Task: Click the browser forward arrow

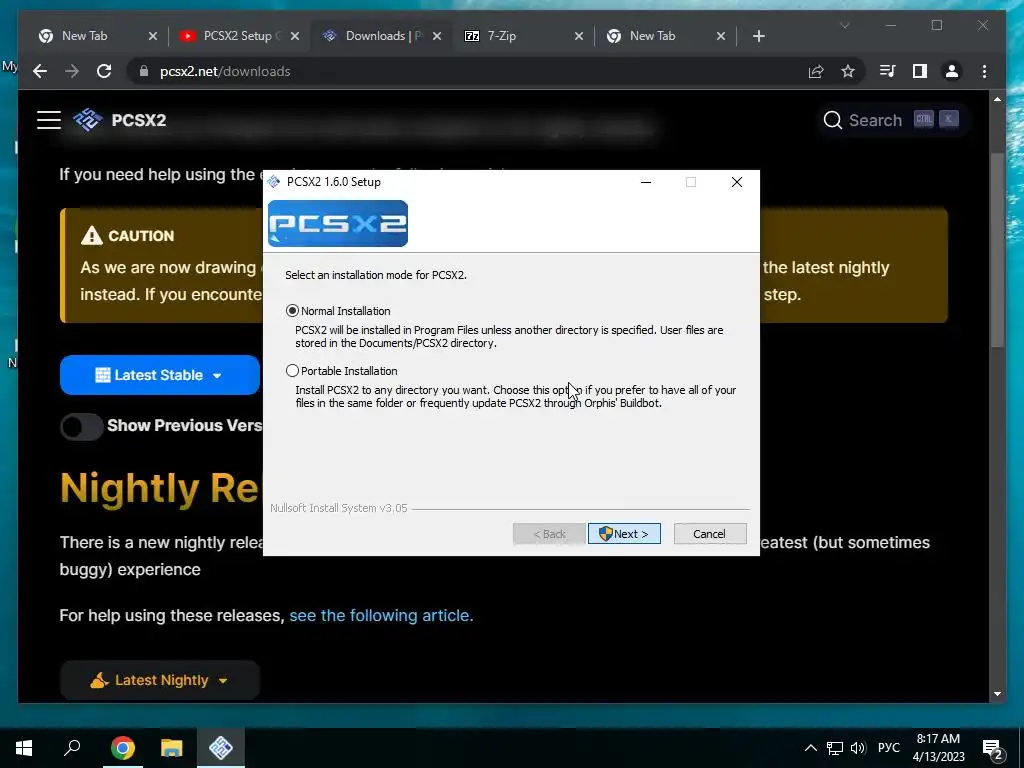Action: click(72, 71)
